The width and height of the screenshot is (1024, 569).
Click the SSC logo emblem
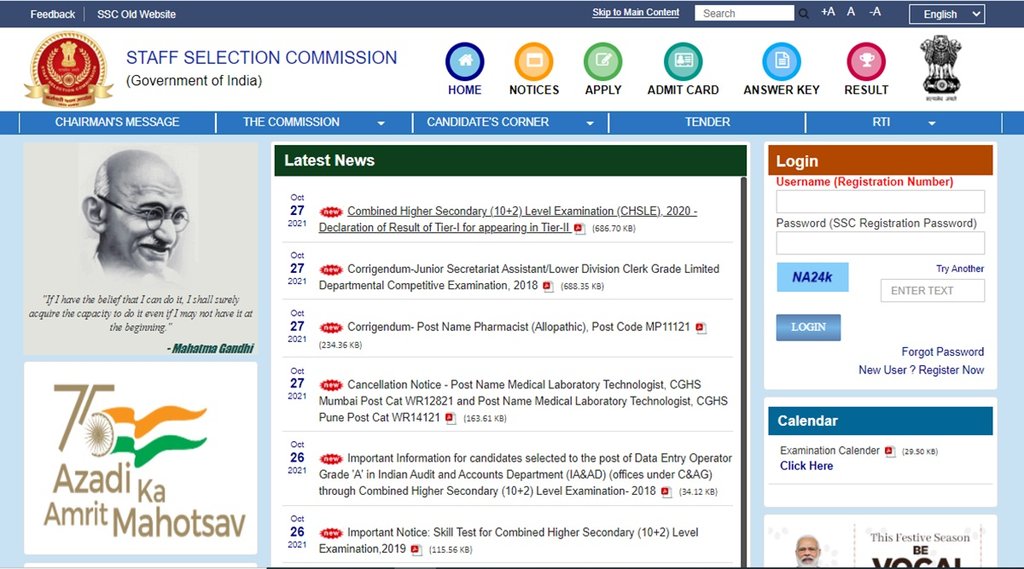(x=68, y=70)
